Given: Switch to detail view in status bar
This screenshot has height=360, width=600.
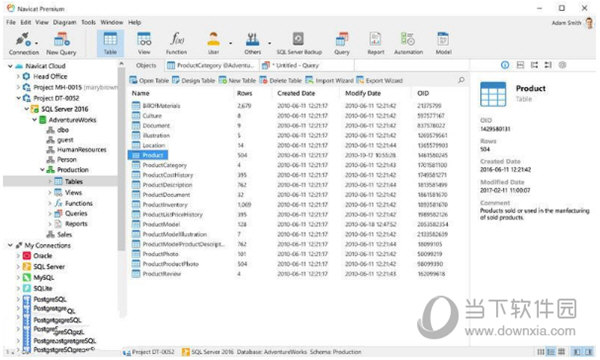Looking at the screenshot, I should pyautogui.click(x=551, y=352).
